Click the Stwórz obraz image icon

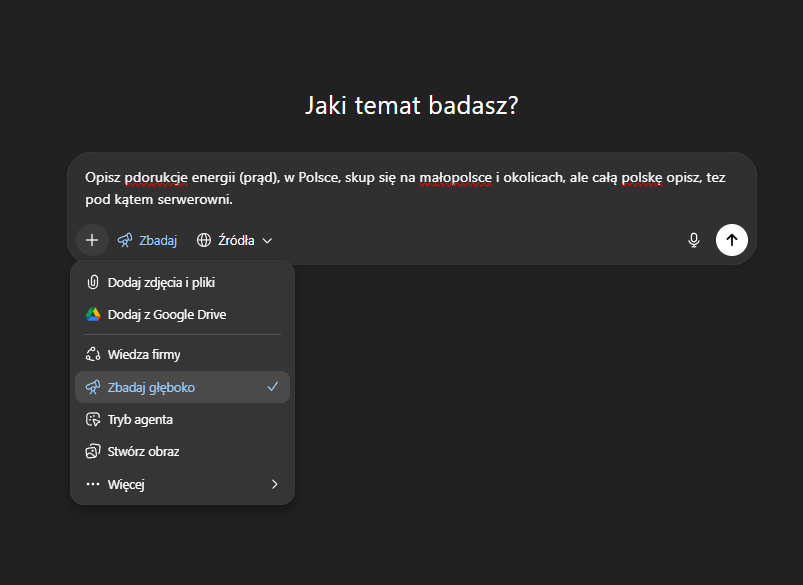[93, 451]
